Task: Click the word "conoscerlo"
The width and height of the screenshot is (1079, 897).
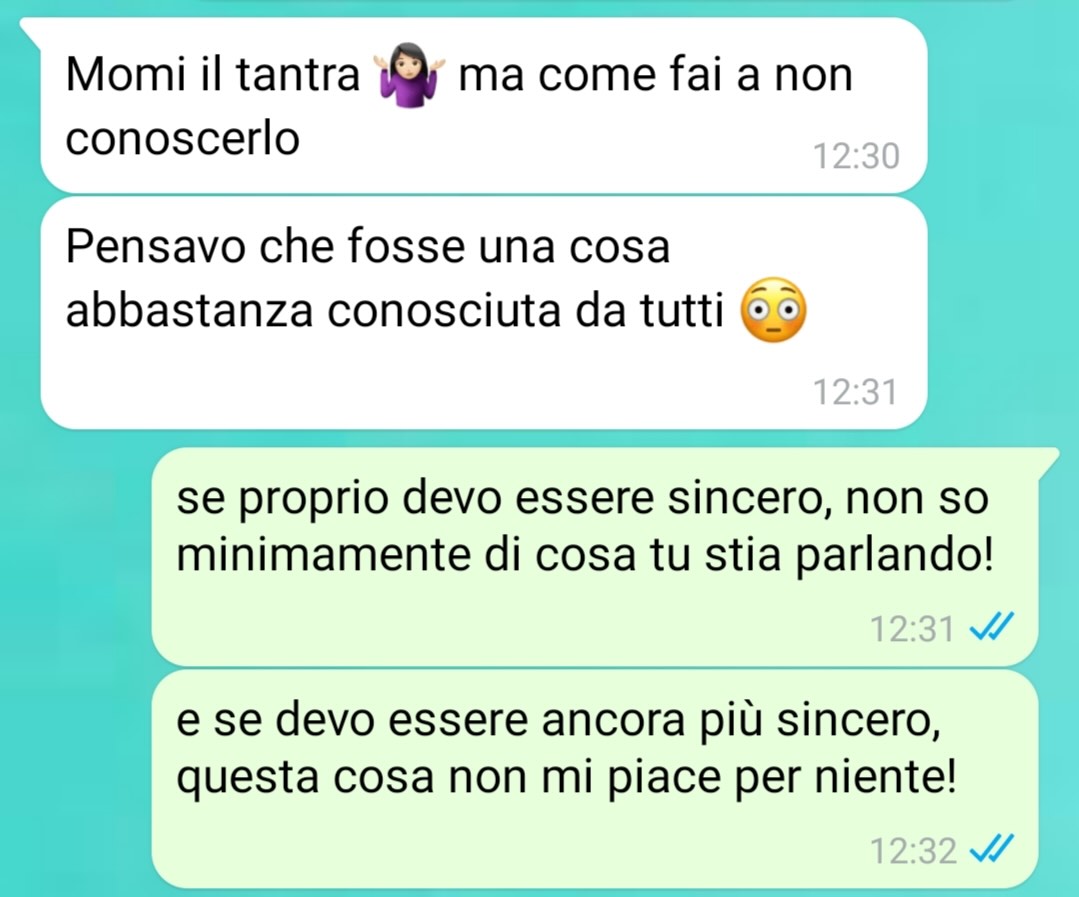Action: click(x=182, y=138)
